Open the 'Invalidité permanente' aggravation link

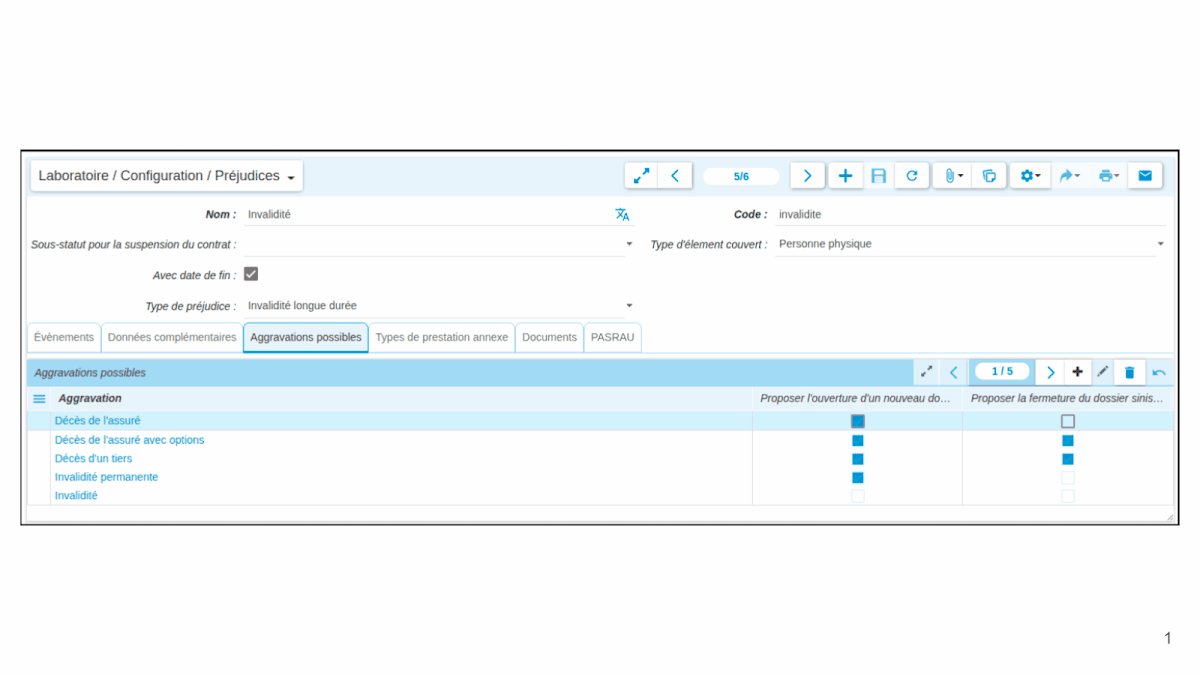tap(106, 477)
